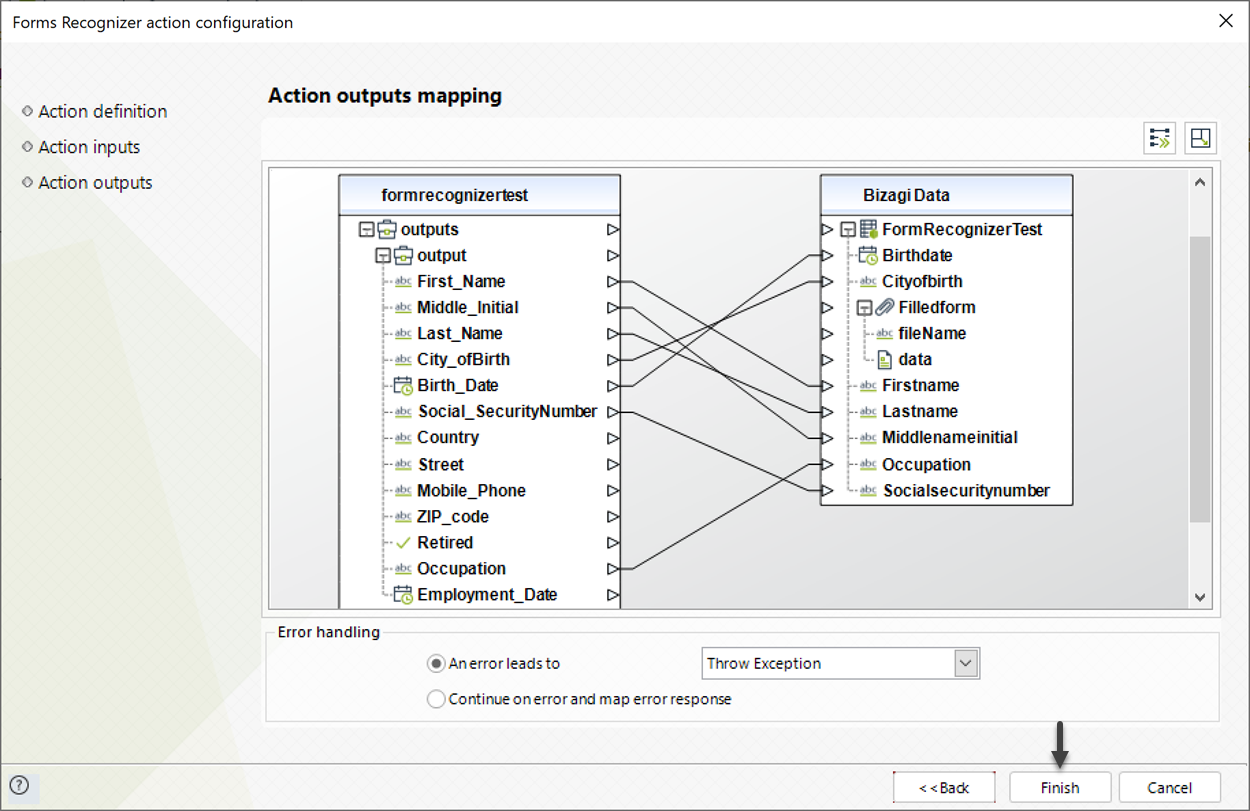Select 'An error leads to' radio option
The width and height of the screenshot is (1250, 811).
coord(436,663)
